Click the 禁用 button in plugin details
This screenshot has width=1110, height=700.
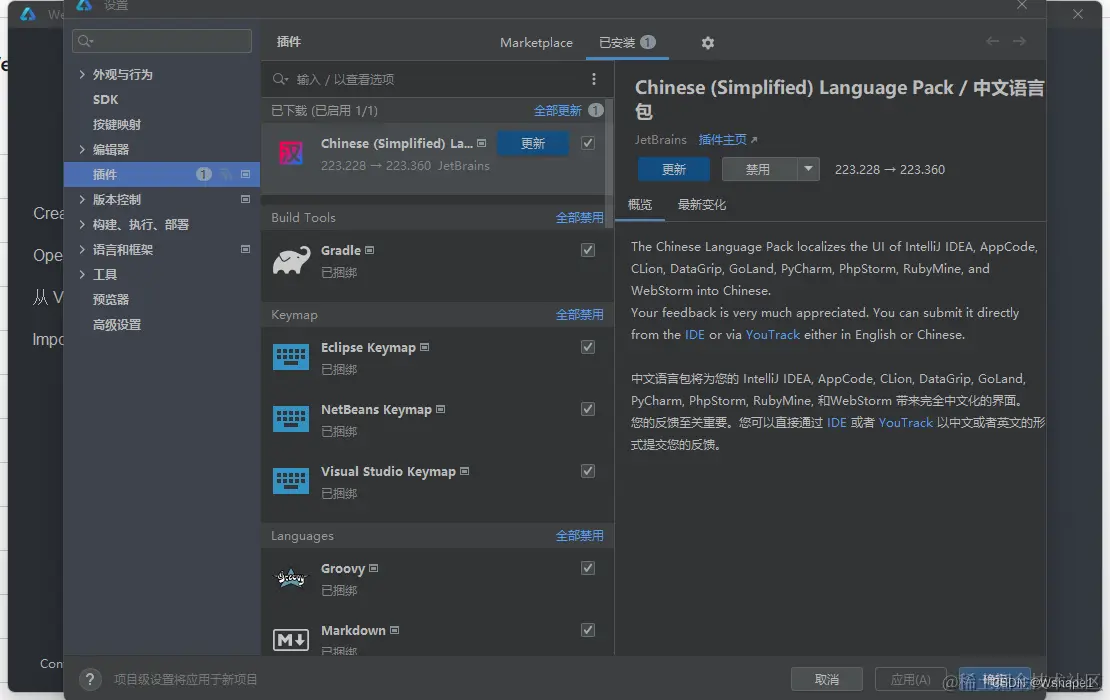[x=760, y=169]
